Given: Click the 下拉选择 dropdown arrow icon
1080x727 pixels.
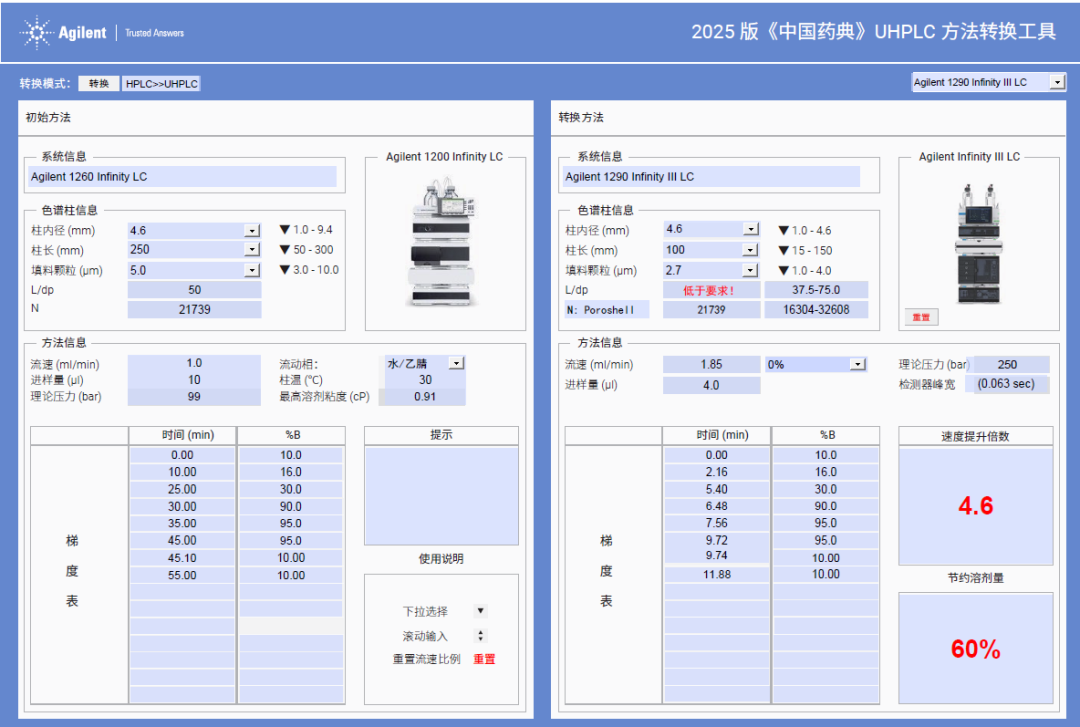Looking at the screenshot, I should (479, 612).
